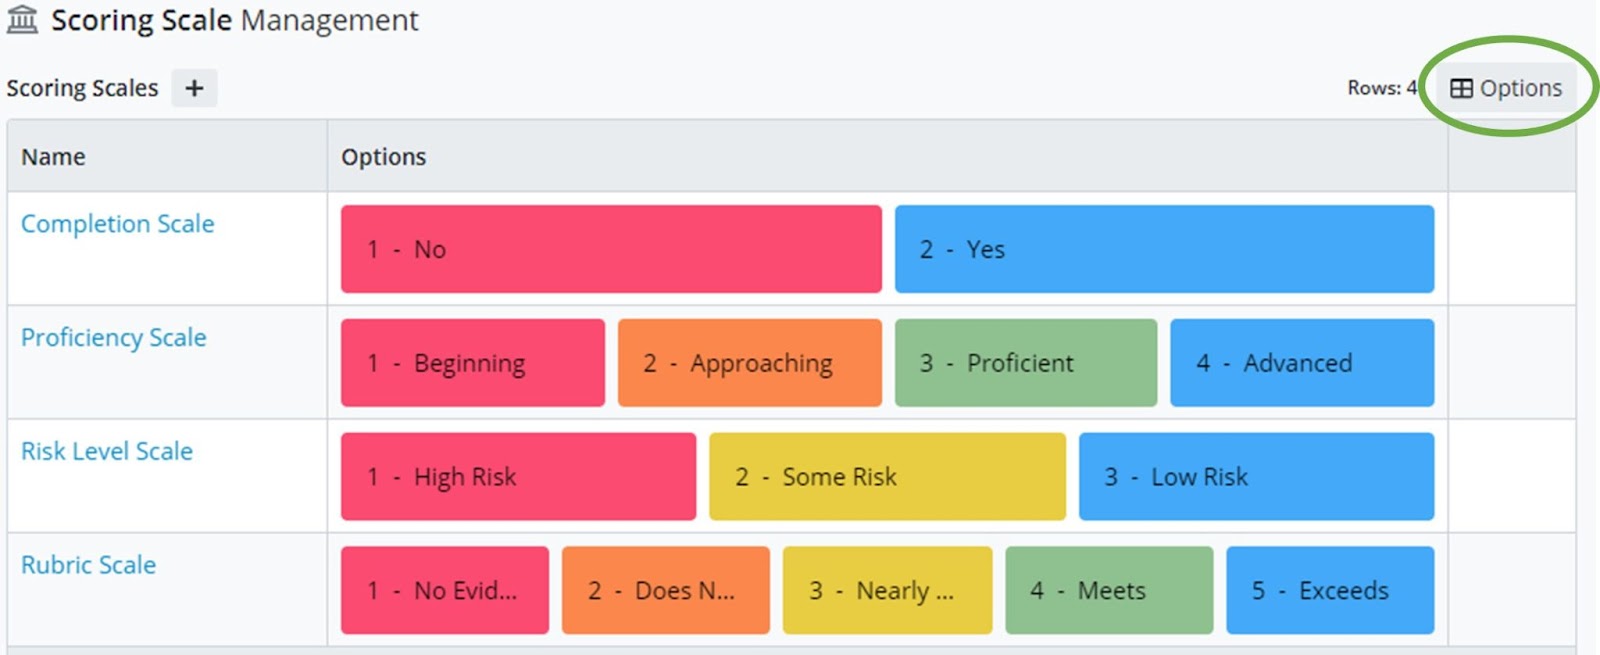Open the Proficiency Scale link
The height and width of the screenshot is (655, 1600).
click(x=114, y=338)
